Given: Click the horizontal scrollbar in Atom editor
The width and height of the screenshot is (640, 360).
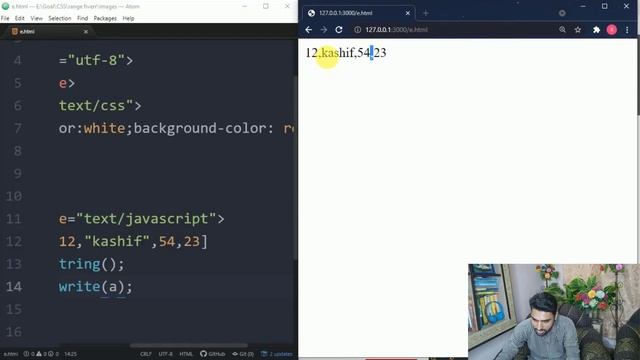Looking at the screenshot, I should pyautogui.click(x=189, y=345).
